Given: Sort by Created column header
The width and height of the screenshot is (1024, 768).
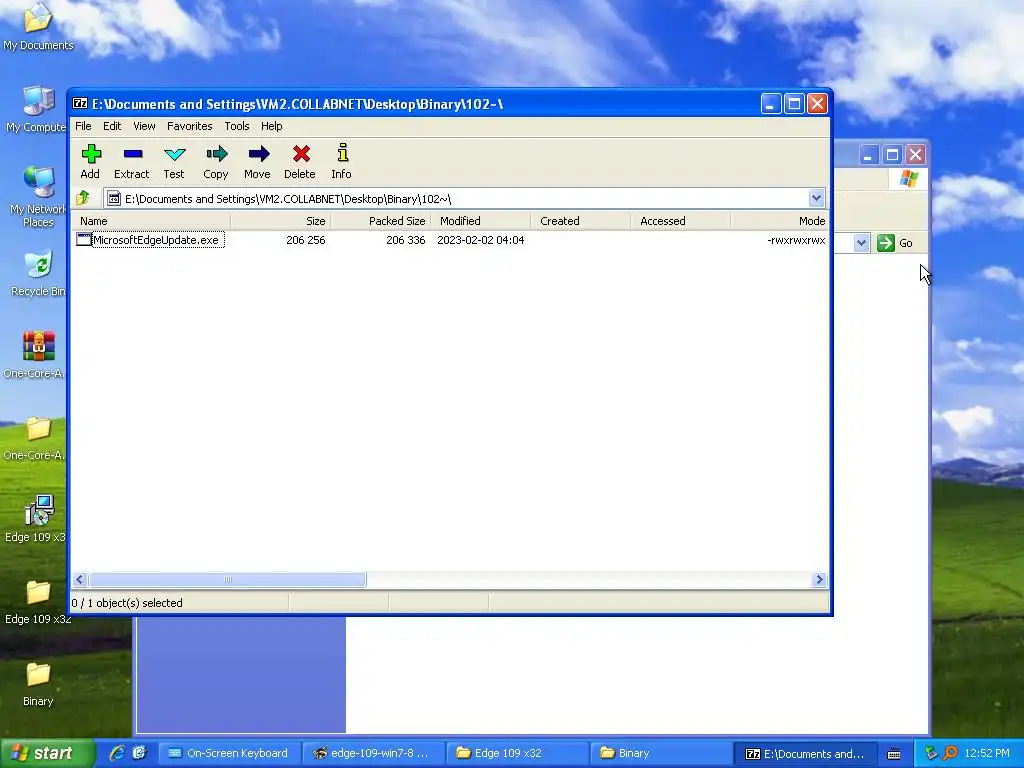Looking at the screenshot, I should [x=581, y=221].
